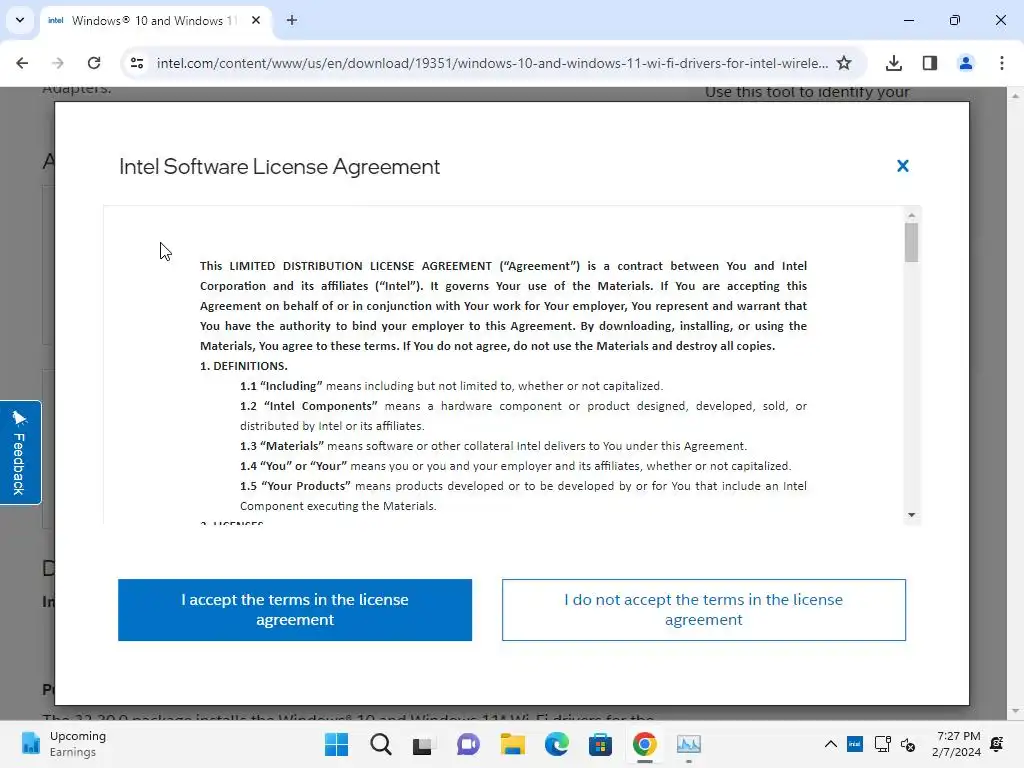Open the Feedback side tab
Image resolution: width=1024 pixels, height=768 pixels.
pyautogui.click(x=20, y=452)
